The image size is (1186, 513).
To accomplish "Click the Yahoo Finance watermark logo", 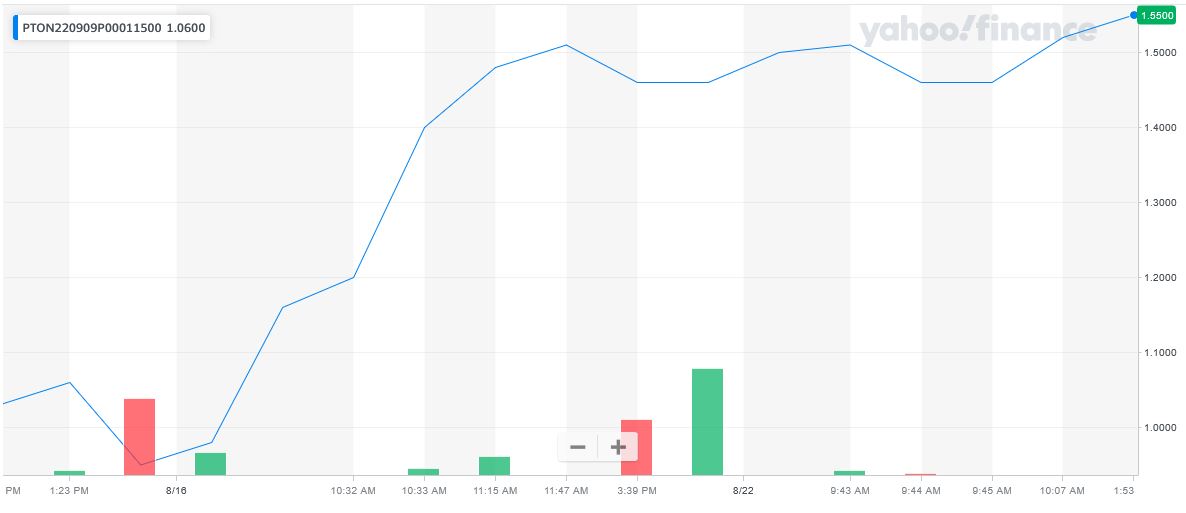I will pos(974,32).
